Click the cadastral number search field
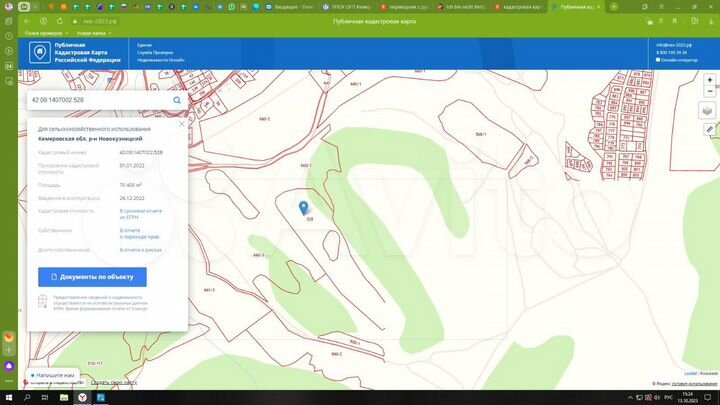 point(101,100)
